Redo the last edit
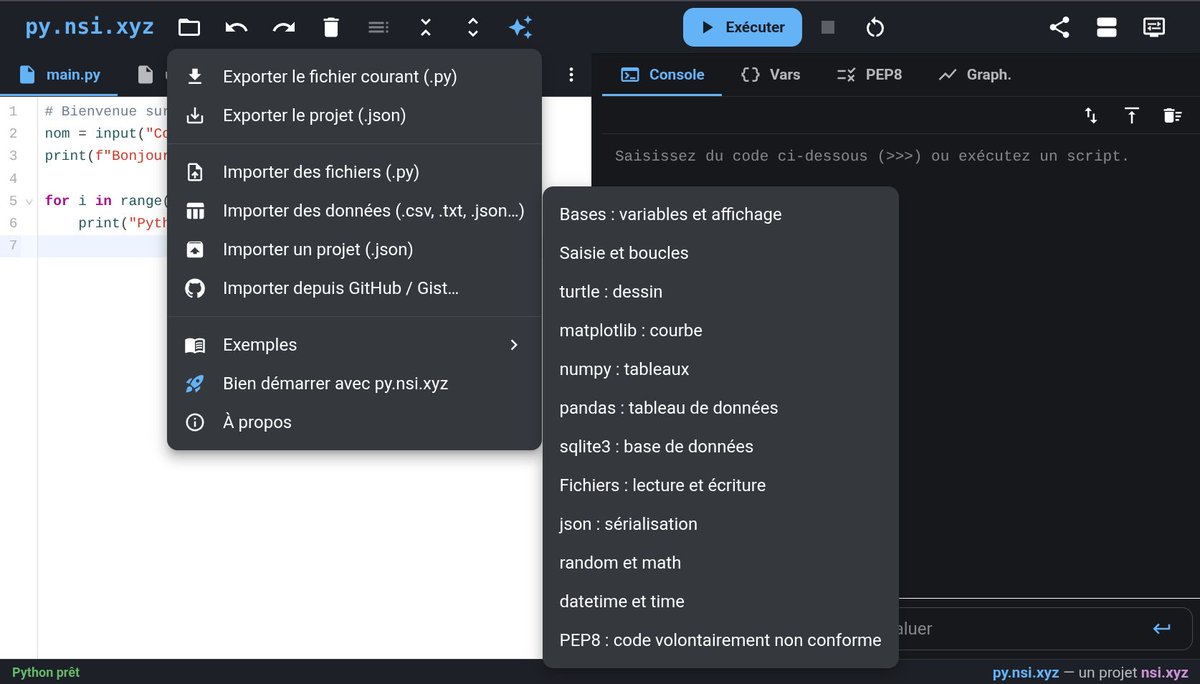 click(x=284, y=28)
